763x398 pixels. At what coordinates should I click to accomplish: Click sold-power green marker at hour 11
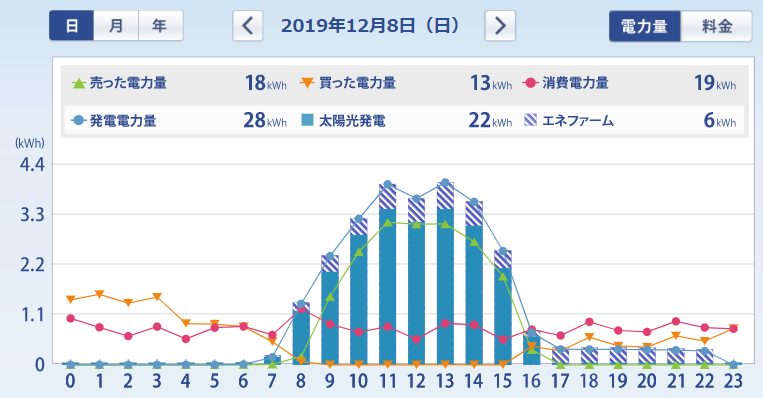pos(388,223)
